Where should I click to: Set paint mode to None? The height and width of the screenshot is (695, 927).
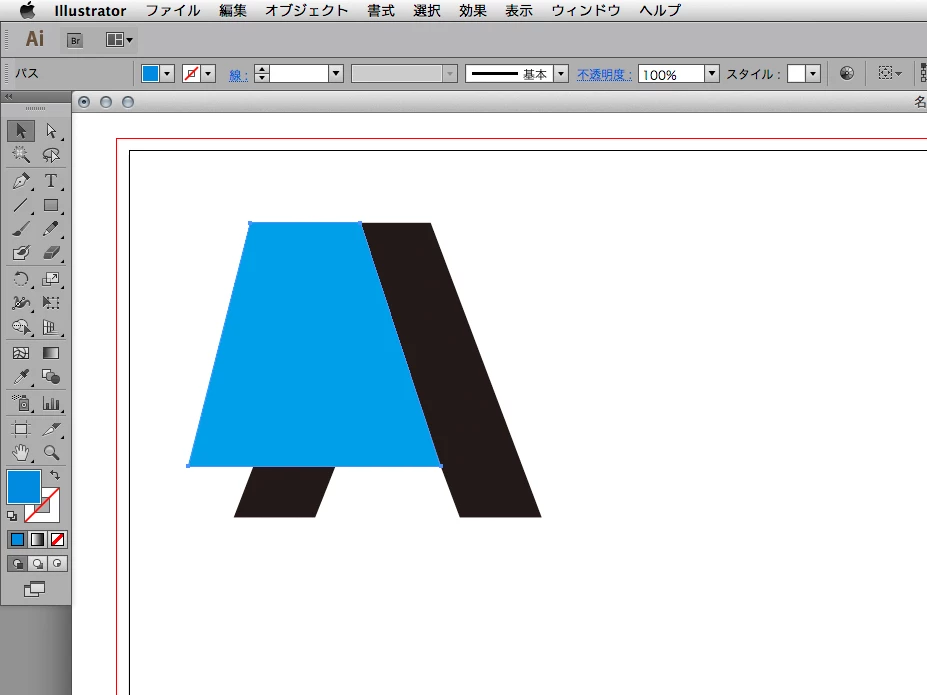tap(57, 540)
